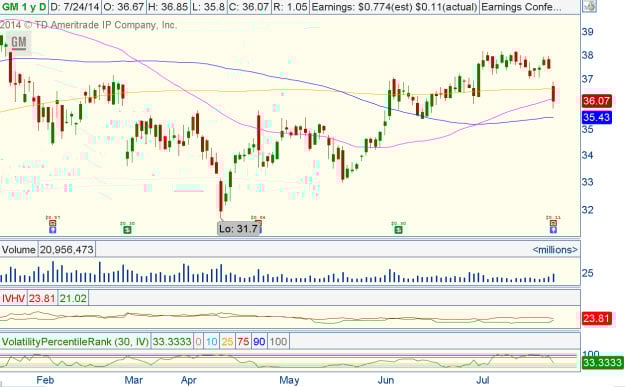The height and width of the screenshot is (387, 625).
Task: Select the IVHV value 21.02
Action: [73, 299]
